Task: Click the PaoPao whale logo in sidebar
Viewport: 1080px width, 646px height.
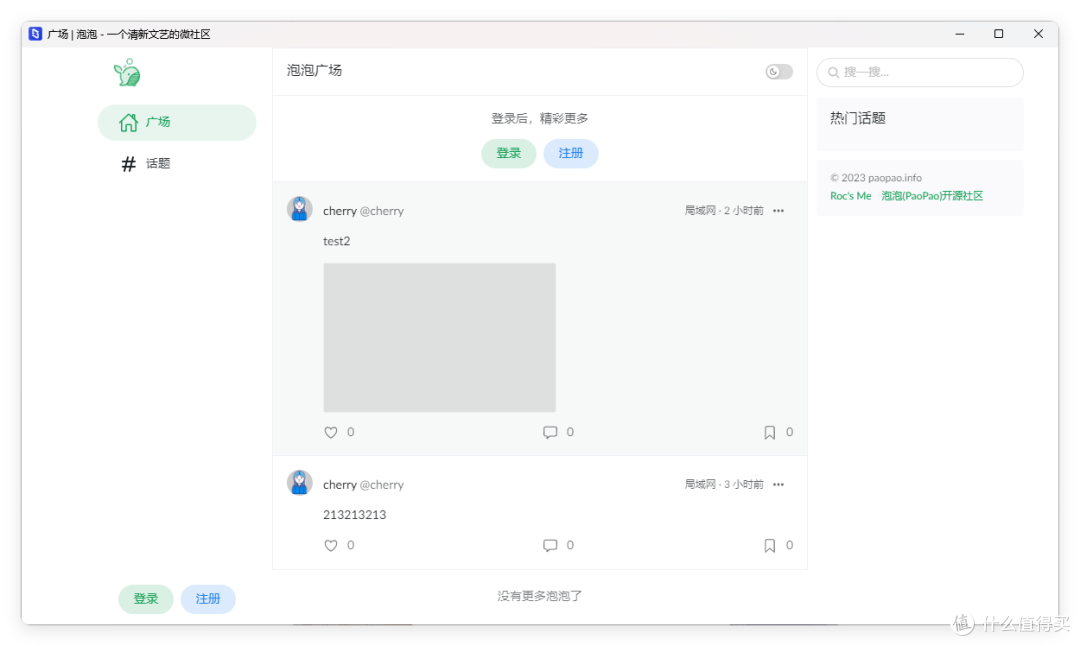Action: tap(127, 72)
